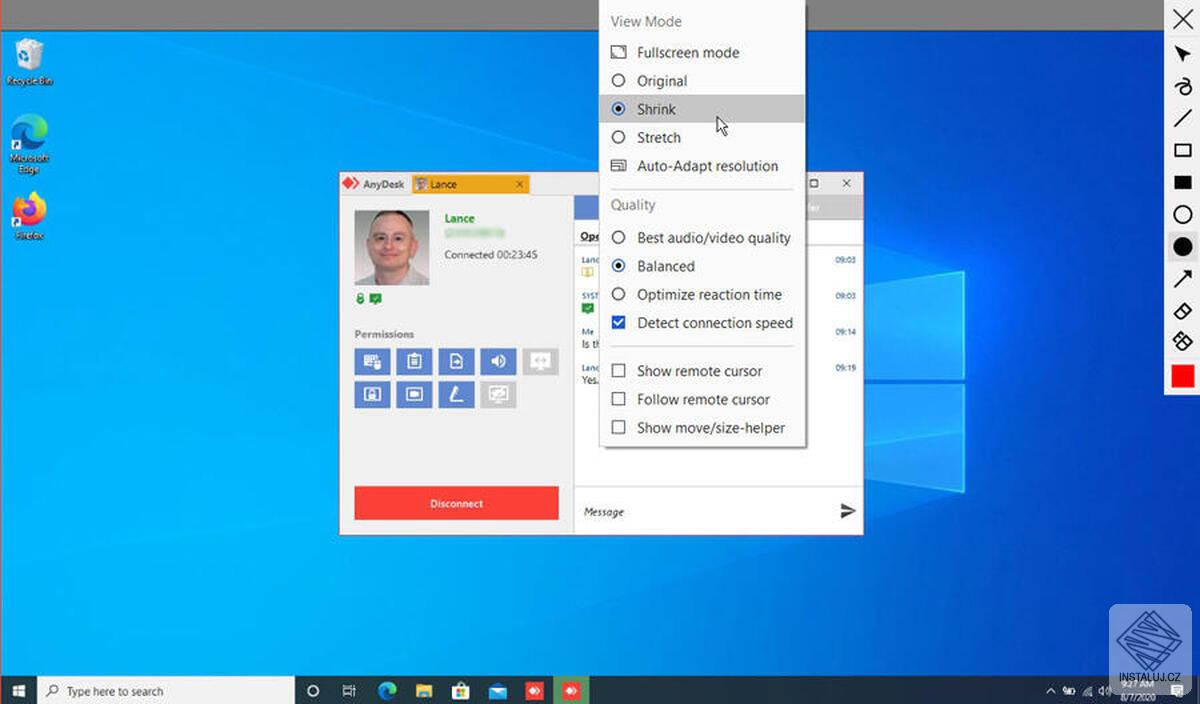1200x704 pixels.
Task: Select the freehand draw tool in the sidebar
Action: pyautogui.click(x=1183, y=86)
